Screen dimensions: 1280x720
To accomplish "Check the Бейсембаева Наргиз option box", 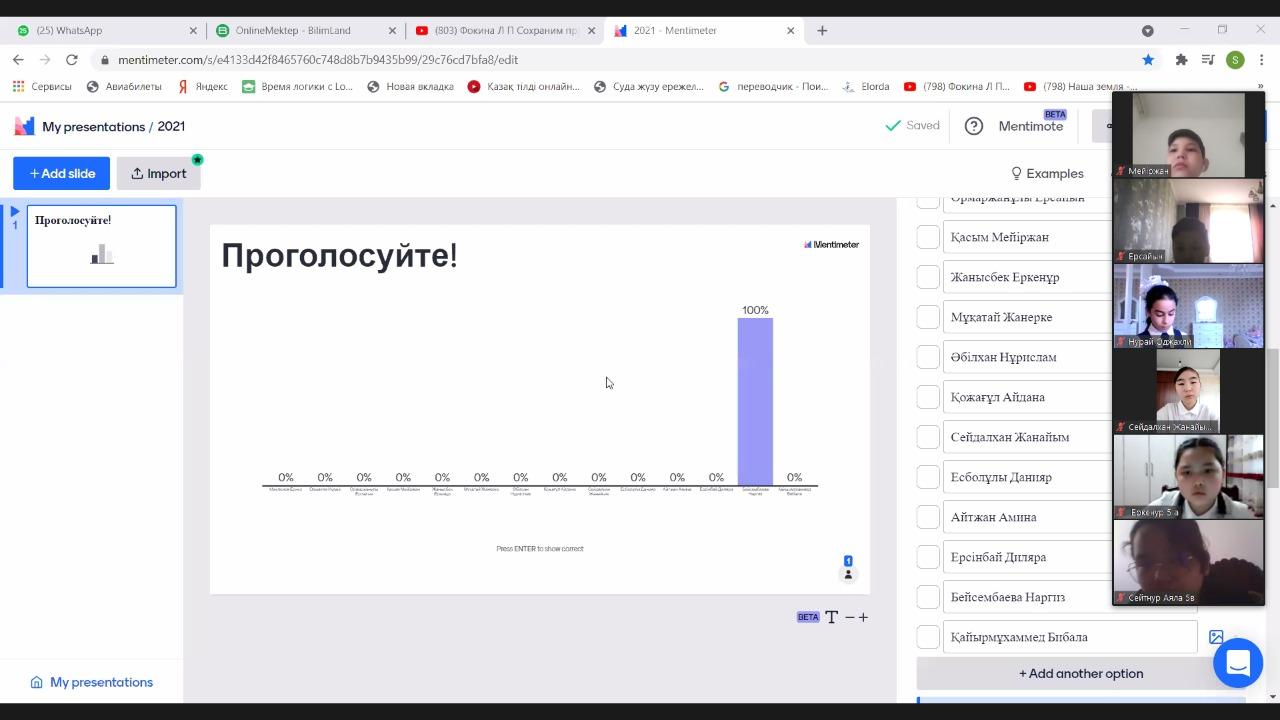I will (x=928, y=597).
